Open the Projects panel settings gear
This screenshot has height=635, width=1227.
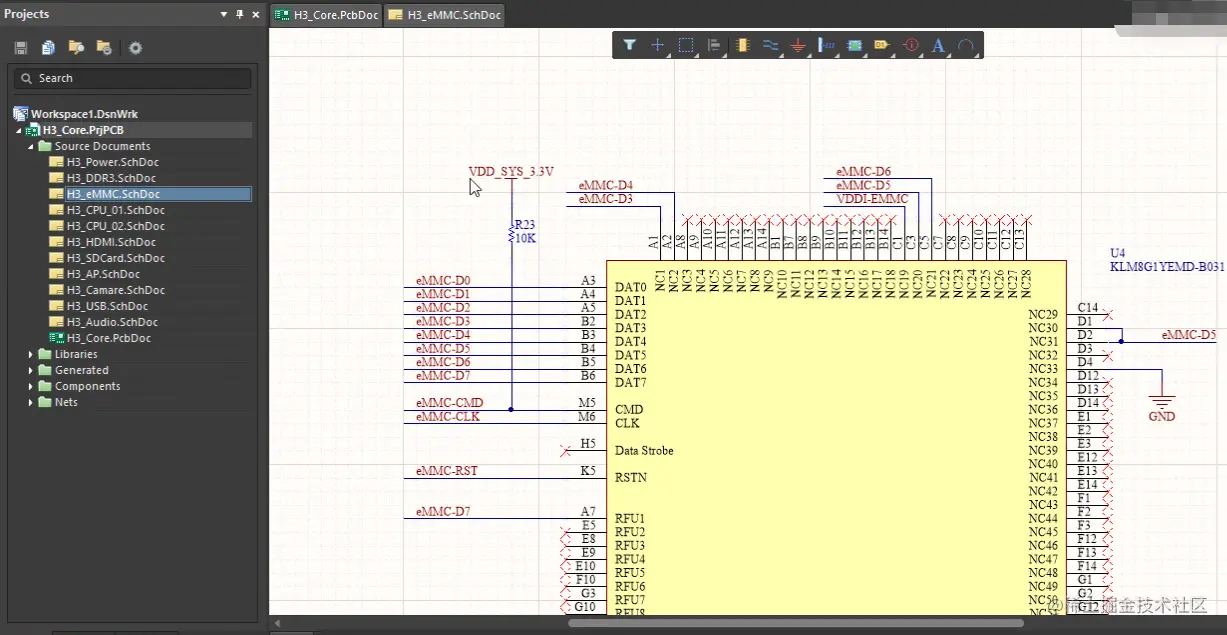(x=136, y=48)
